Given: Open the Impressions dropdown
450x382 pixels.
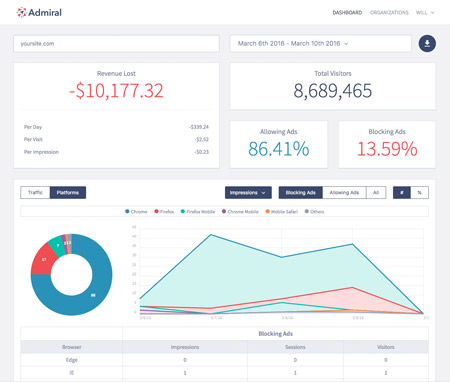Looking at the screenshot, I should [x=248, y=192].
